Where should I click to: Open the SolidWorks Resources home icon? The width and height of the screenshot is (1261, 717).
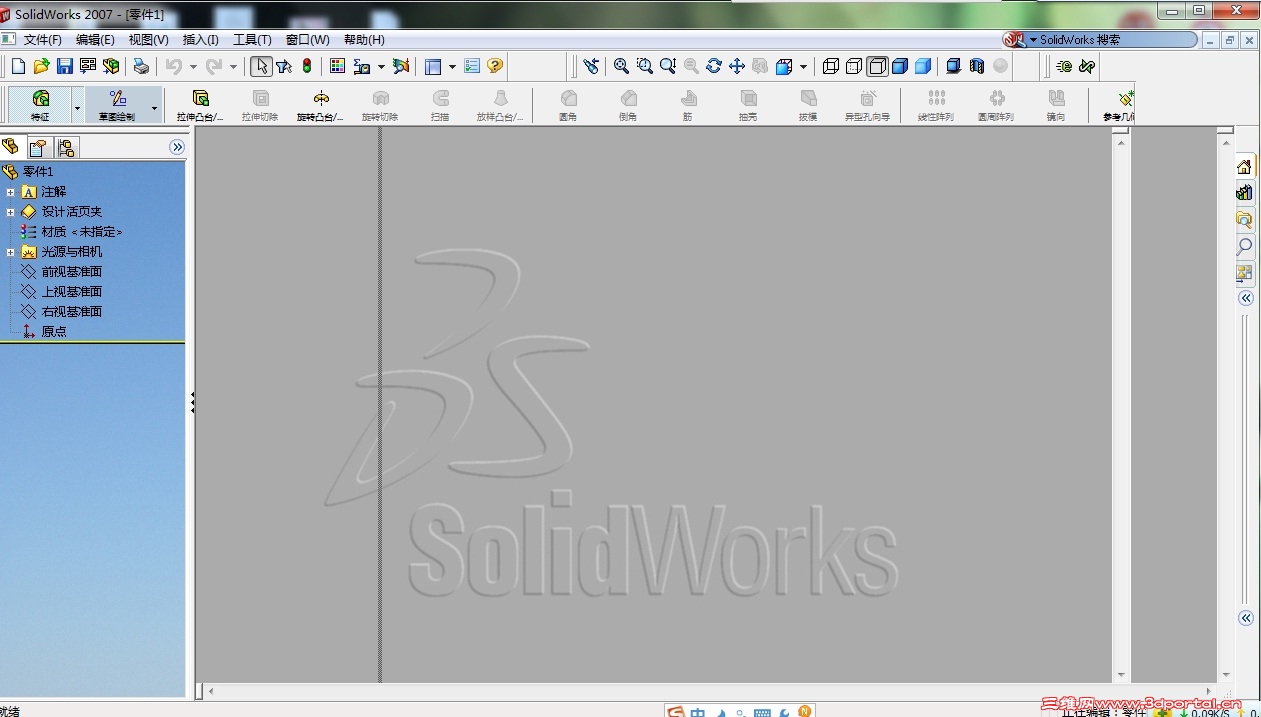point(1244,166)
